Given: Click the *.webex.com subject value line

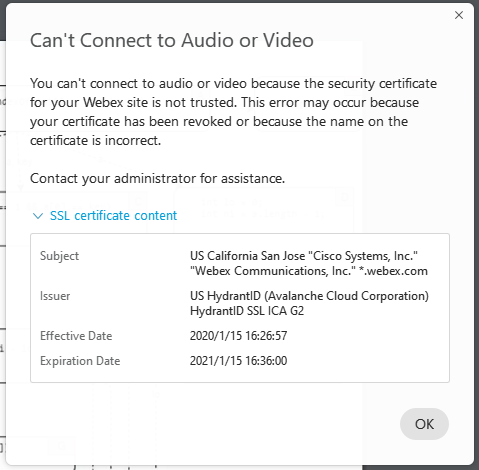Looking at the screenshot, I should 309,271.
